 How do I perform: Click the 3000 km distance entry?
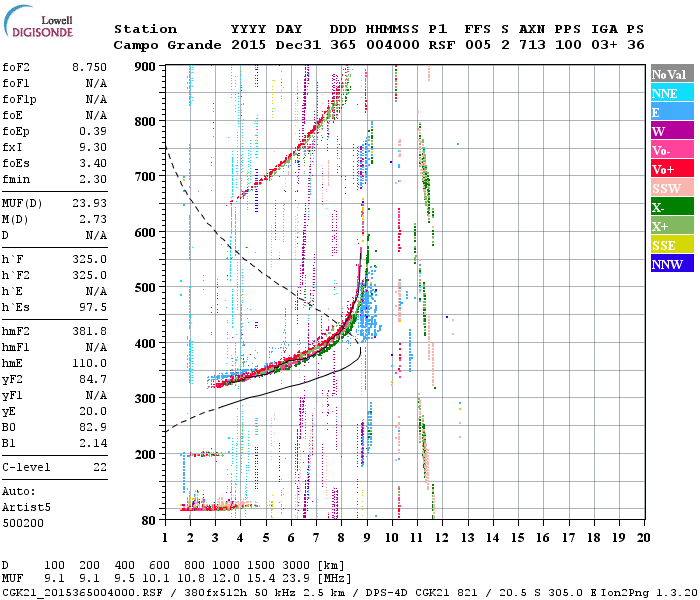pos(296,566)
